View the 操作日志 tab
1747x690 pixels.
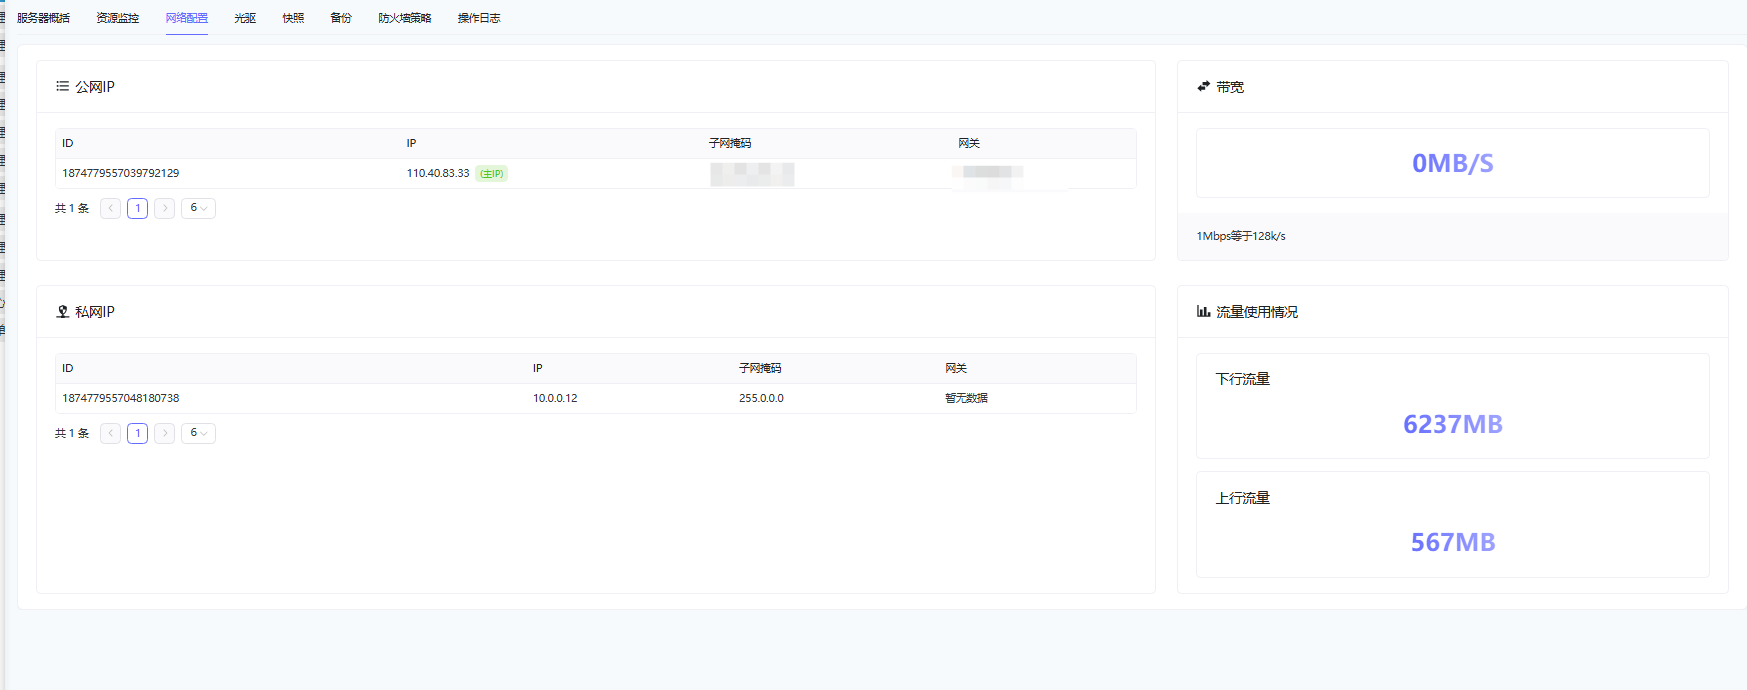(x=478, y=18)
